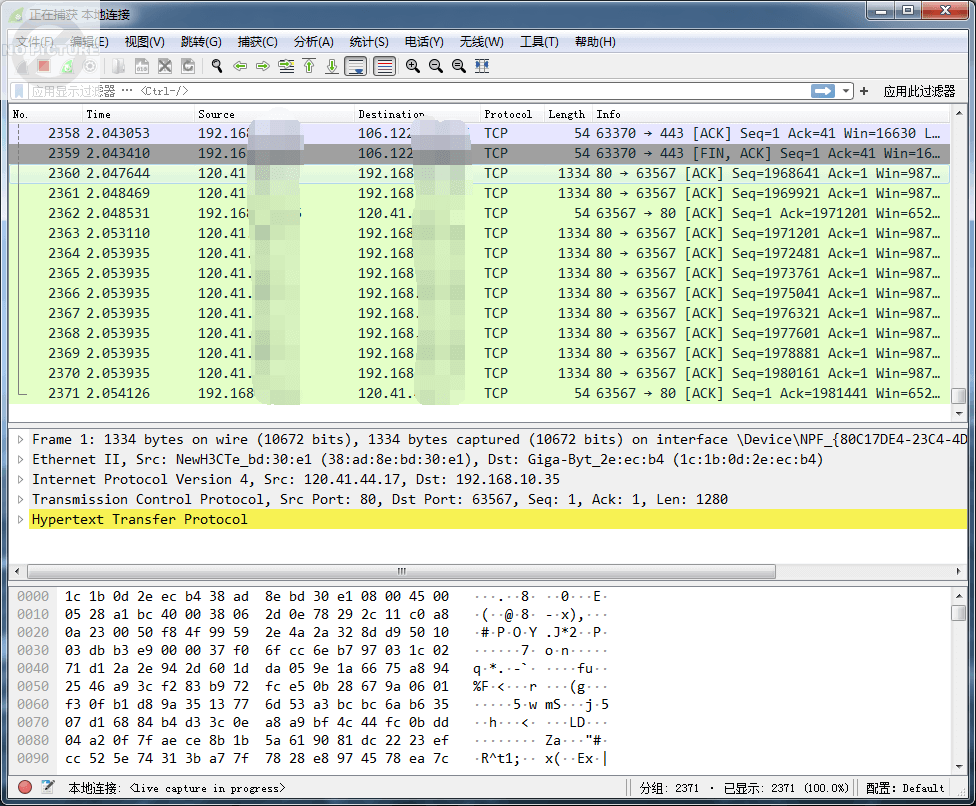Image resolution: width=976 pixels, height=806 pixels.
Task: Open the 统计(S) menu
Action: 369,42
